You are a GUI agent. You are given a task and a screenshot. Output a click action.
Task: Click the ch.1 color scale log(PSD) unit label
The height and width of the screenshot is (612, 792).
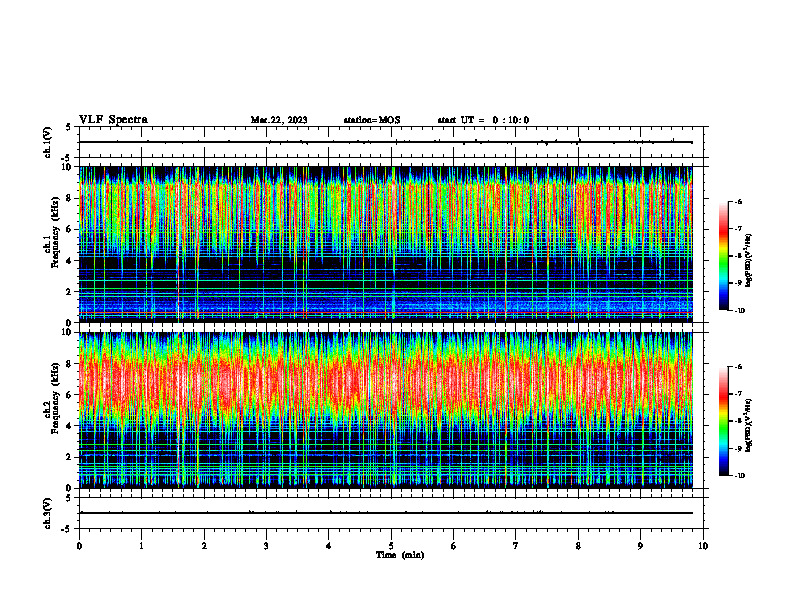click(749, 261)
